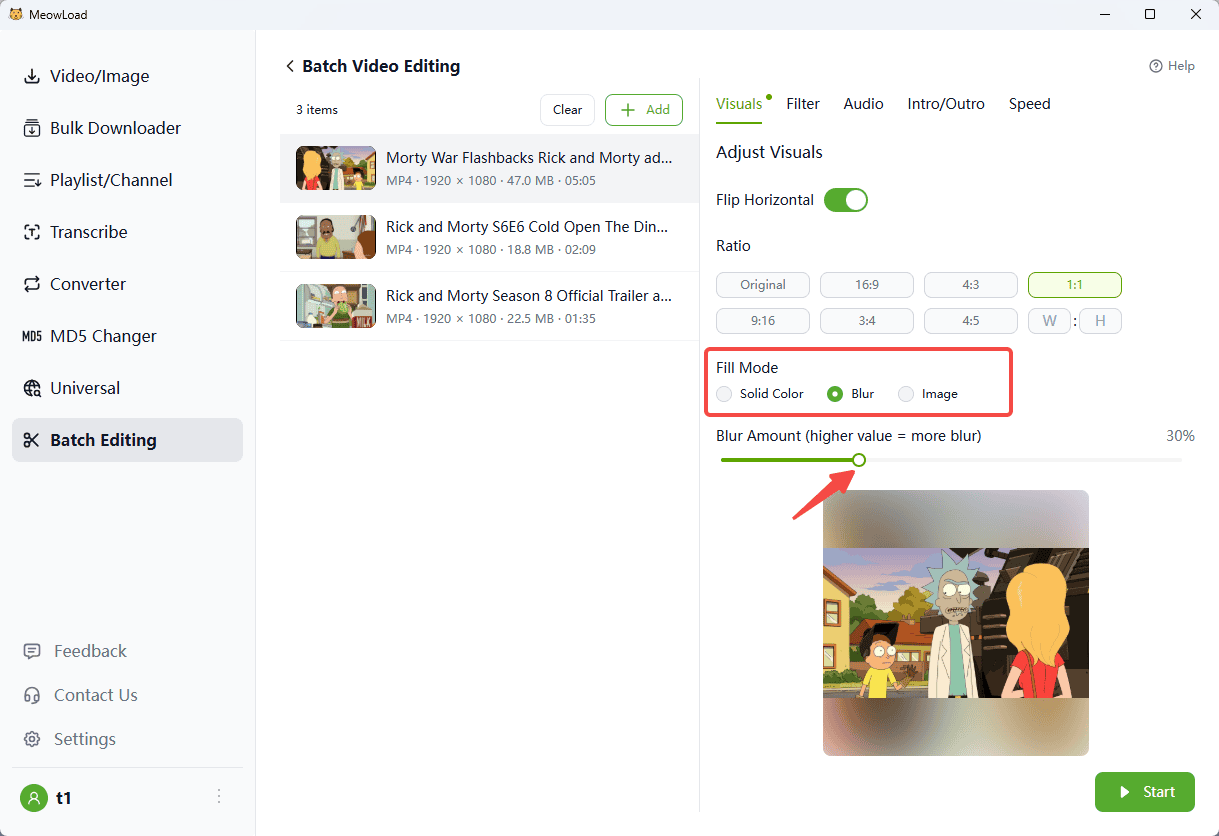Open the MD5 Changer icon

[32, 337]
